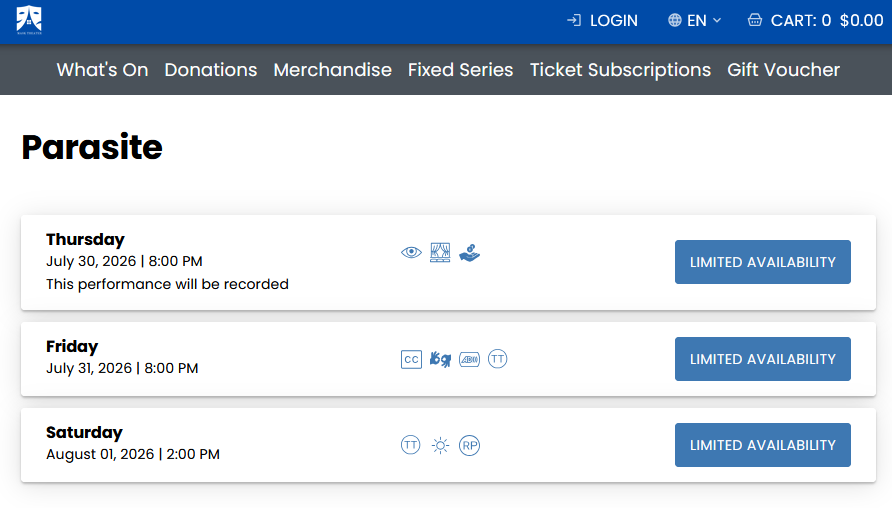Click the CC closed captions icon on Friday
Image resolution: width=892 pixels, height=508 pixels.
(411, 360)
